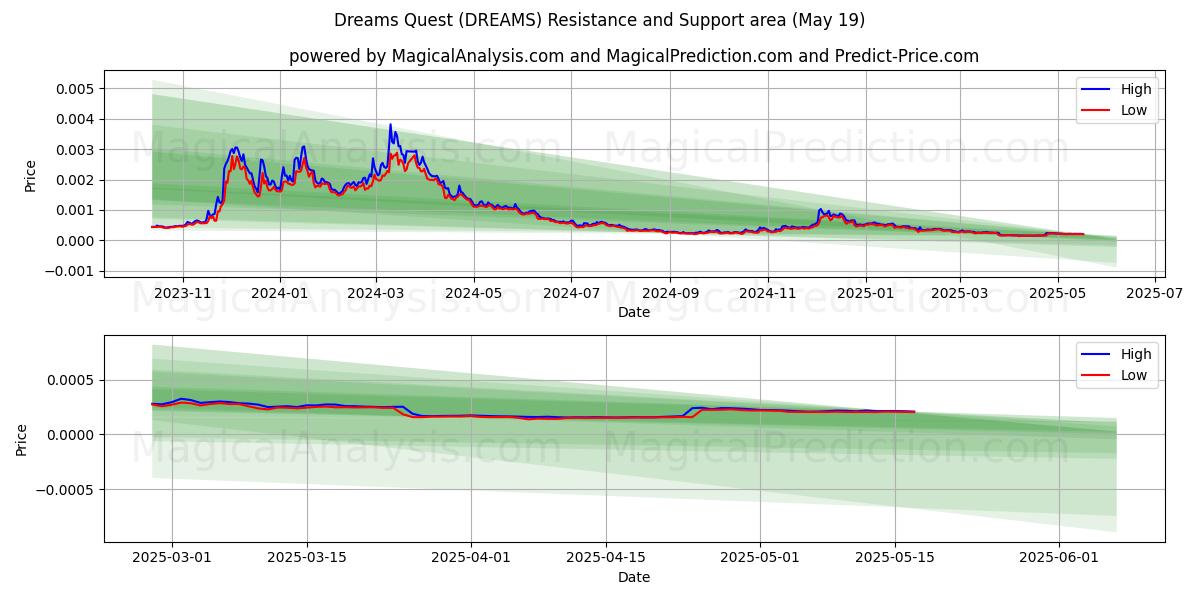Click the '0.003' y-axis label
The image size is (1200, 600).
coord(75,150)
